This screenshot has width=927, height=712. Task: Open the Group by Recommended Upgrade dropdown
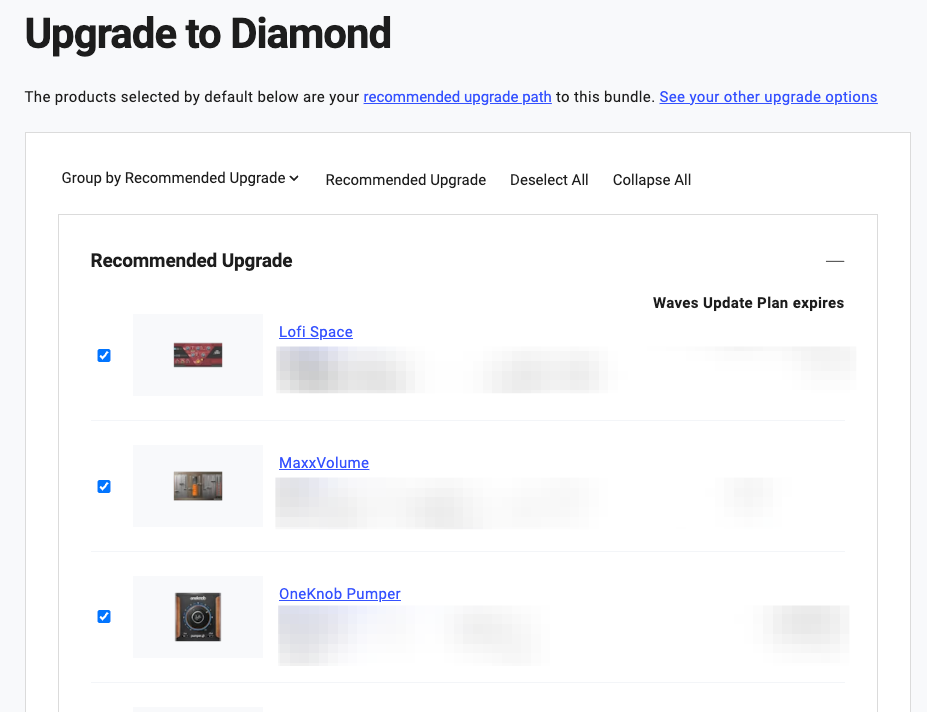180,178
